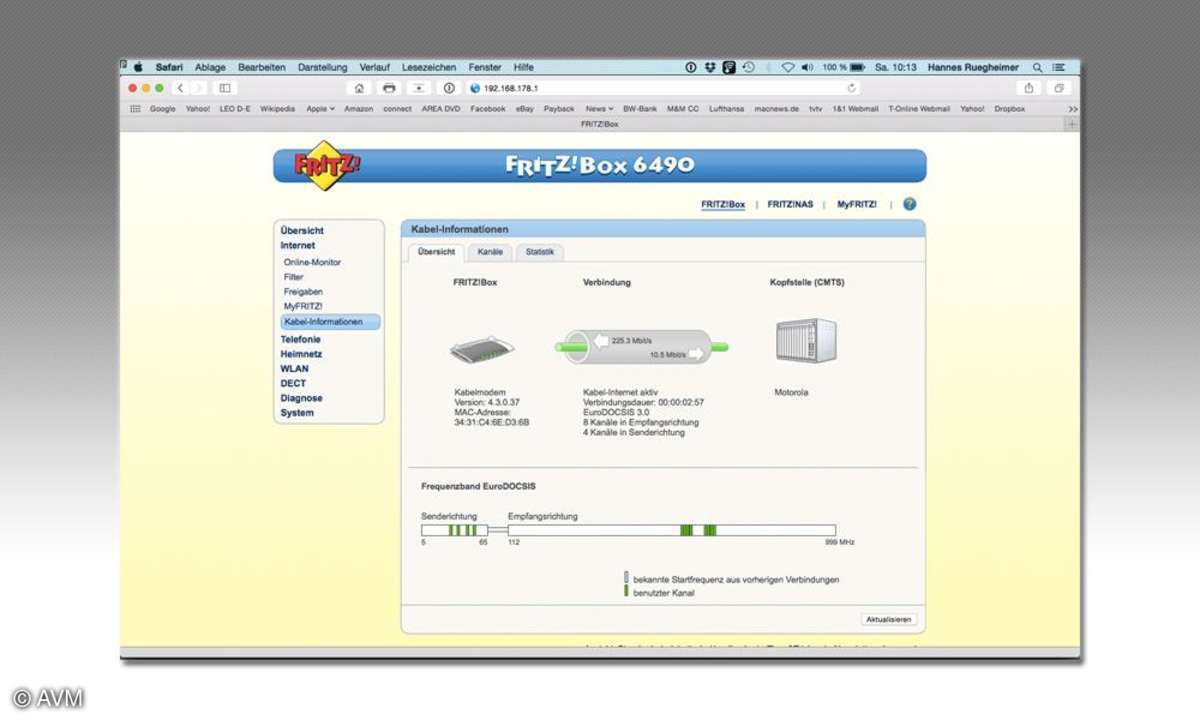1200x720 pixels.
Task: Click the 1Password toolbar extension icon
Action: (449, 88)
